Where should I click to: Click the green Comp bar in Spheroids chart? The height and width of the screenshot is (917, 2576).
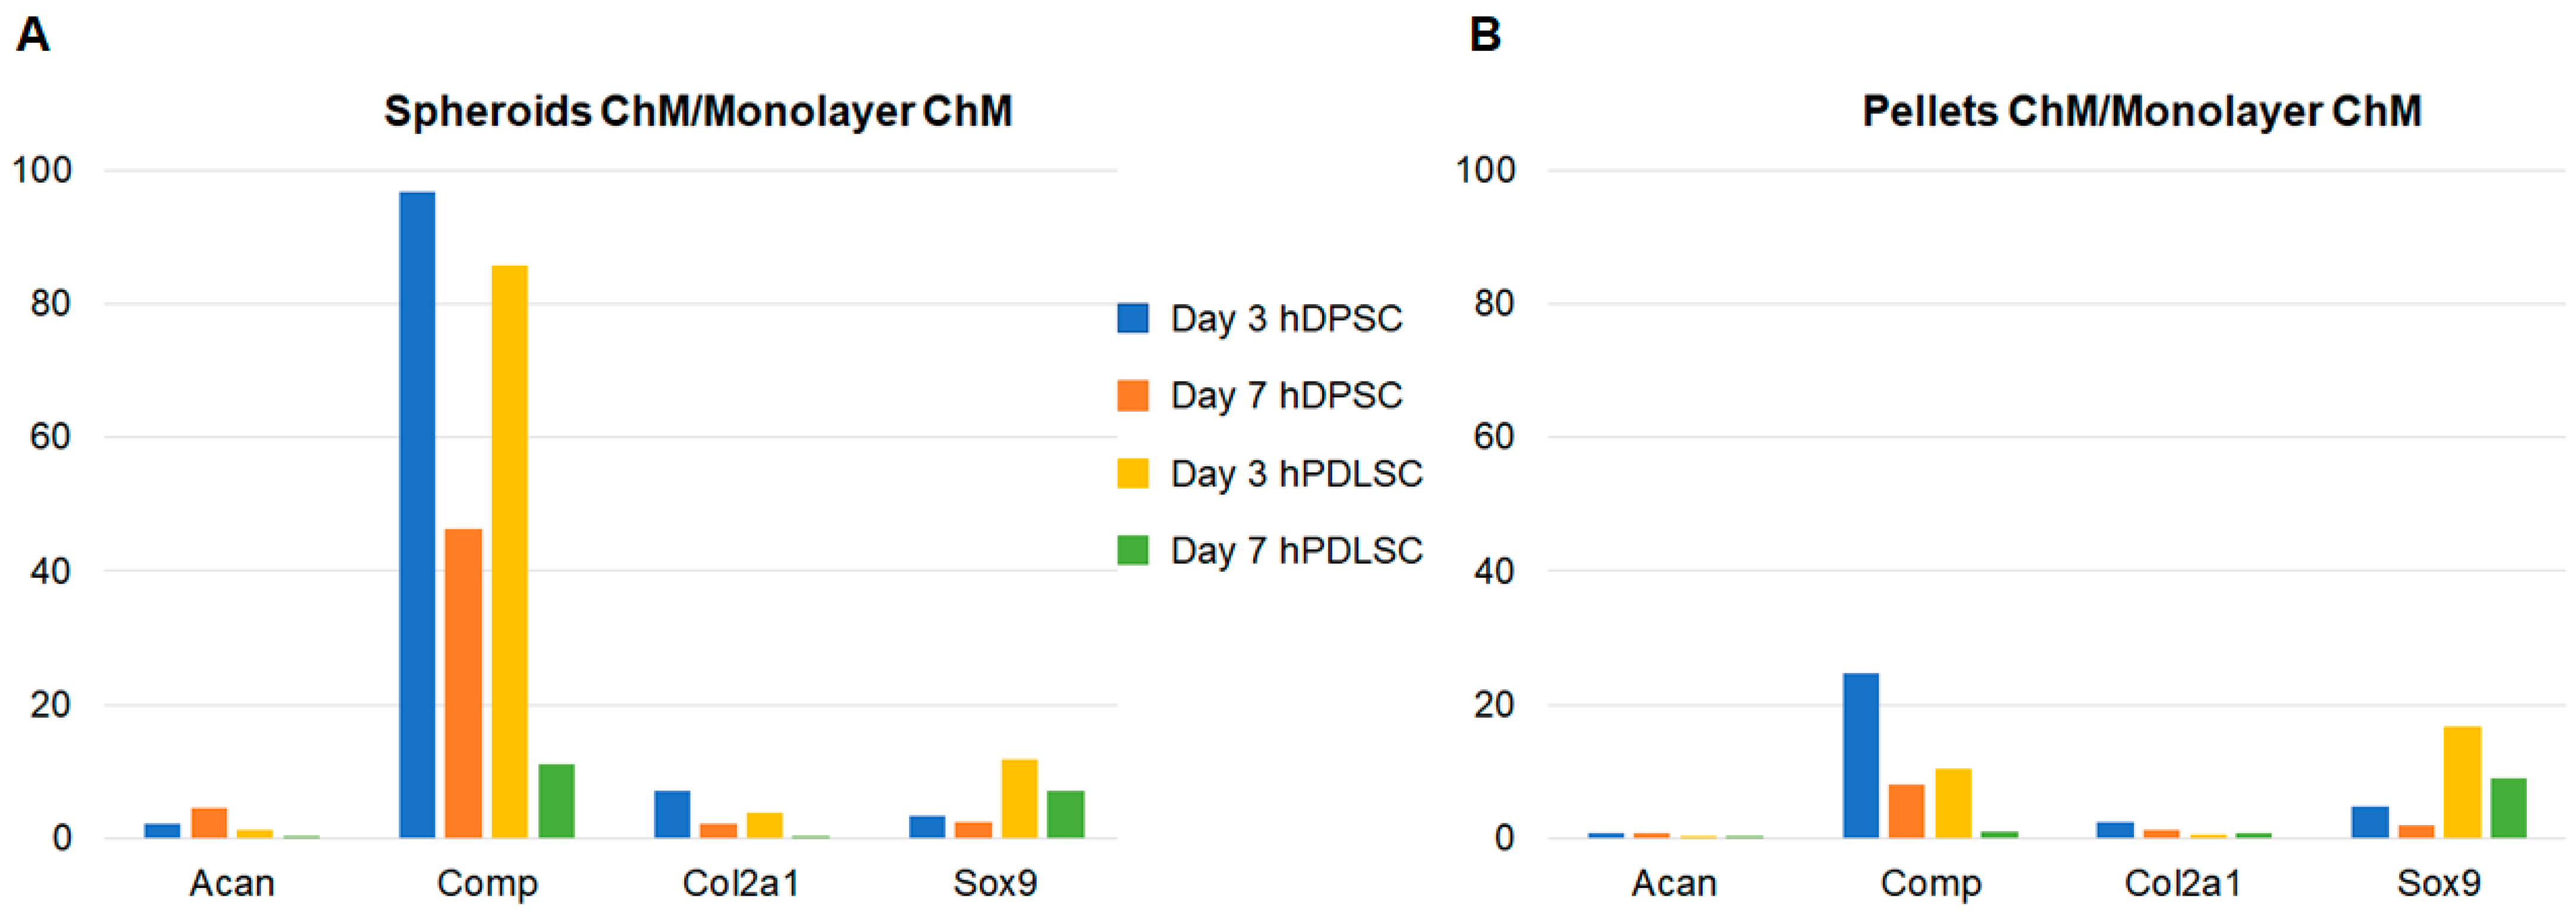(556, 801)
